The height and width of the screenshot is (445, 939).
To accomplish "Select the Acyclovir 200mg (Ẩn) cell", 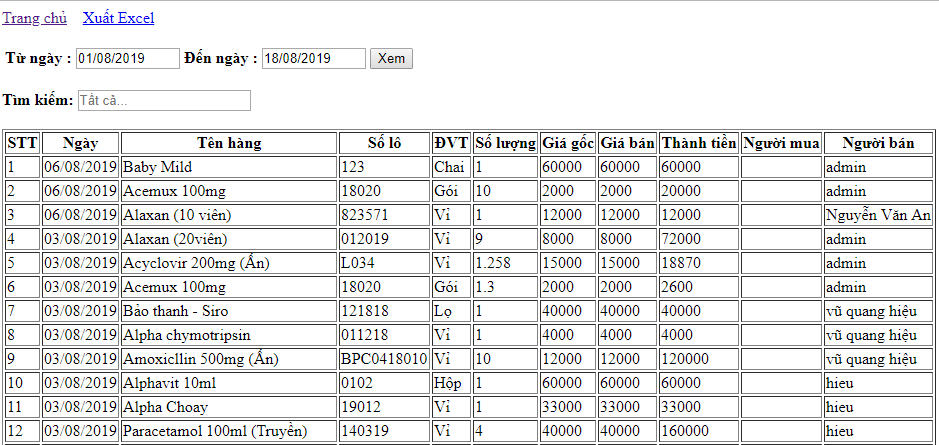I will click(229, 263).
